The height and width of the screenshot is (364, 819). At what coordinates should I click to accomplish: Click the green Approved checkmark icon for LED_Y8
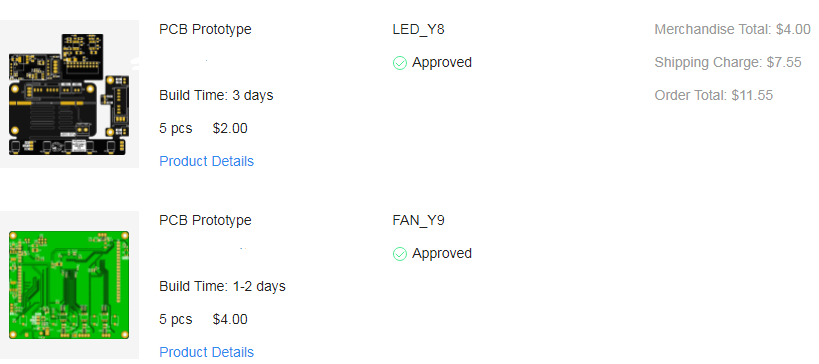tap(400, 63)
